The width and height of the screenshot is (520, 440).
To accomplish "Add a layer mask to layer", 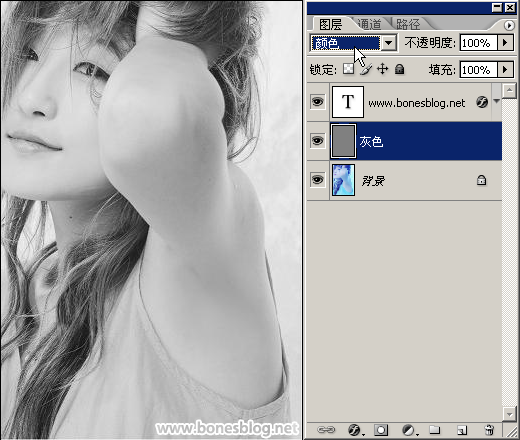I will 381,430.
